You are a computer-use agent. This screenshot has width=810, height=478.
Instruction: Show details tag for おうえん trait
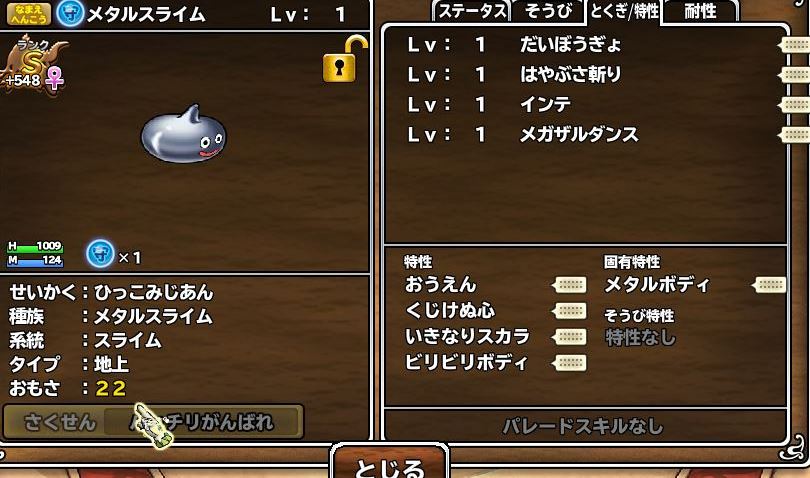(x=569, y=285)
